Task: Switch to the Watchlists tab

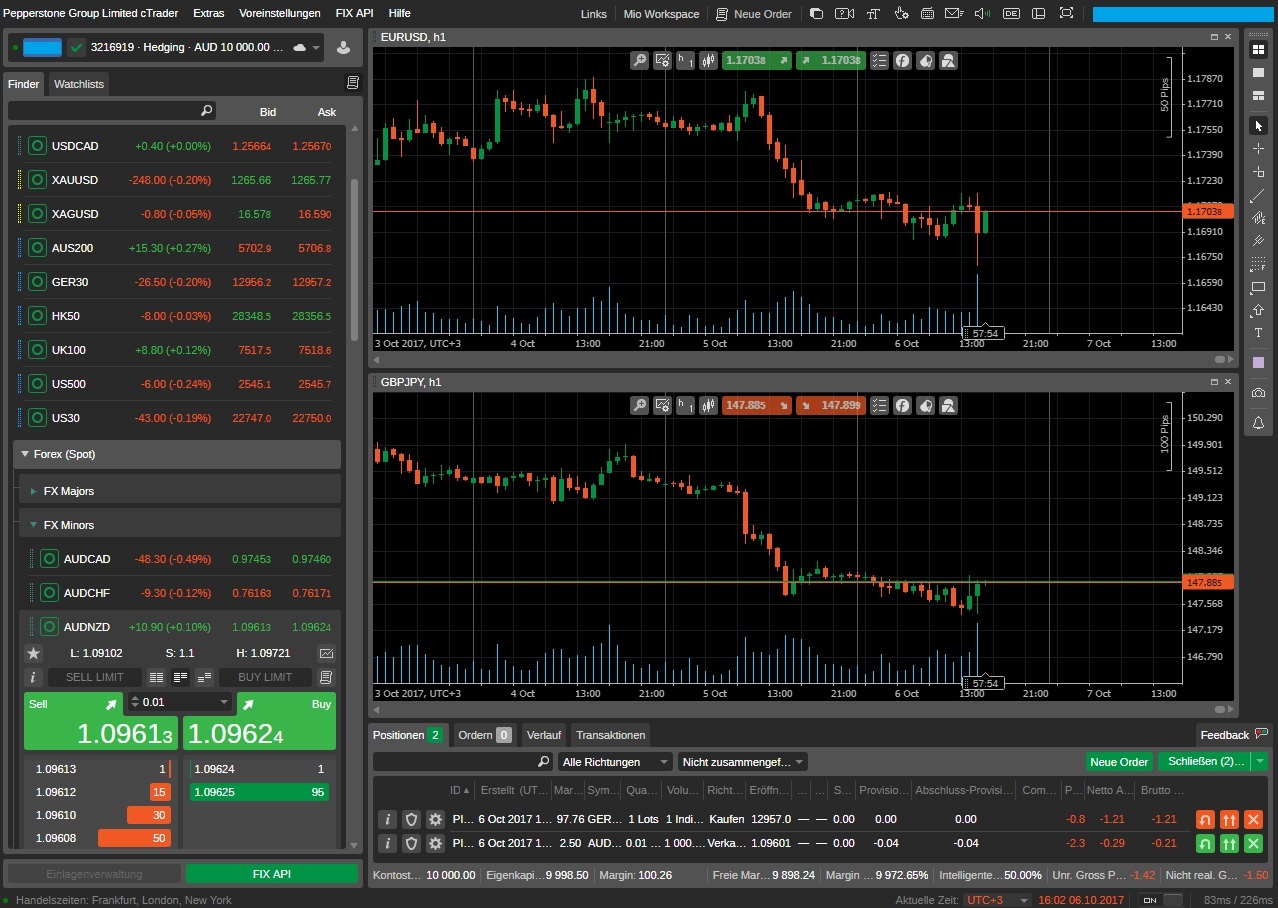Action: 79,84
